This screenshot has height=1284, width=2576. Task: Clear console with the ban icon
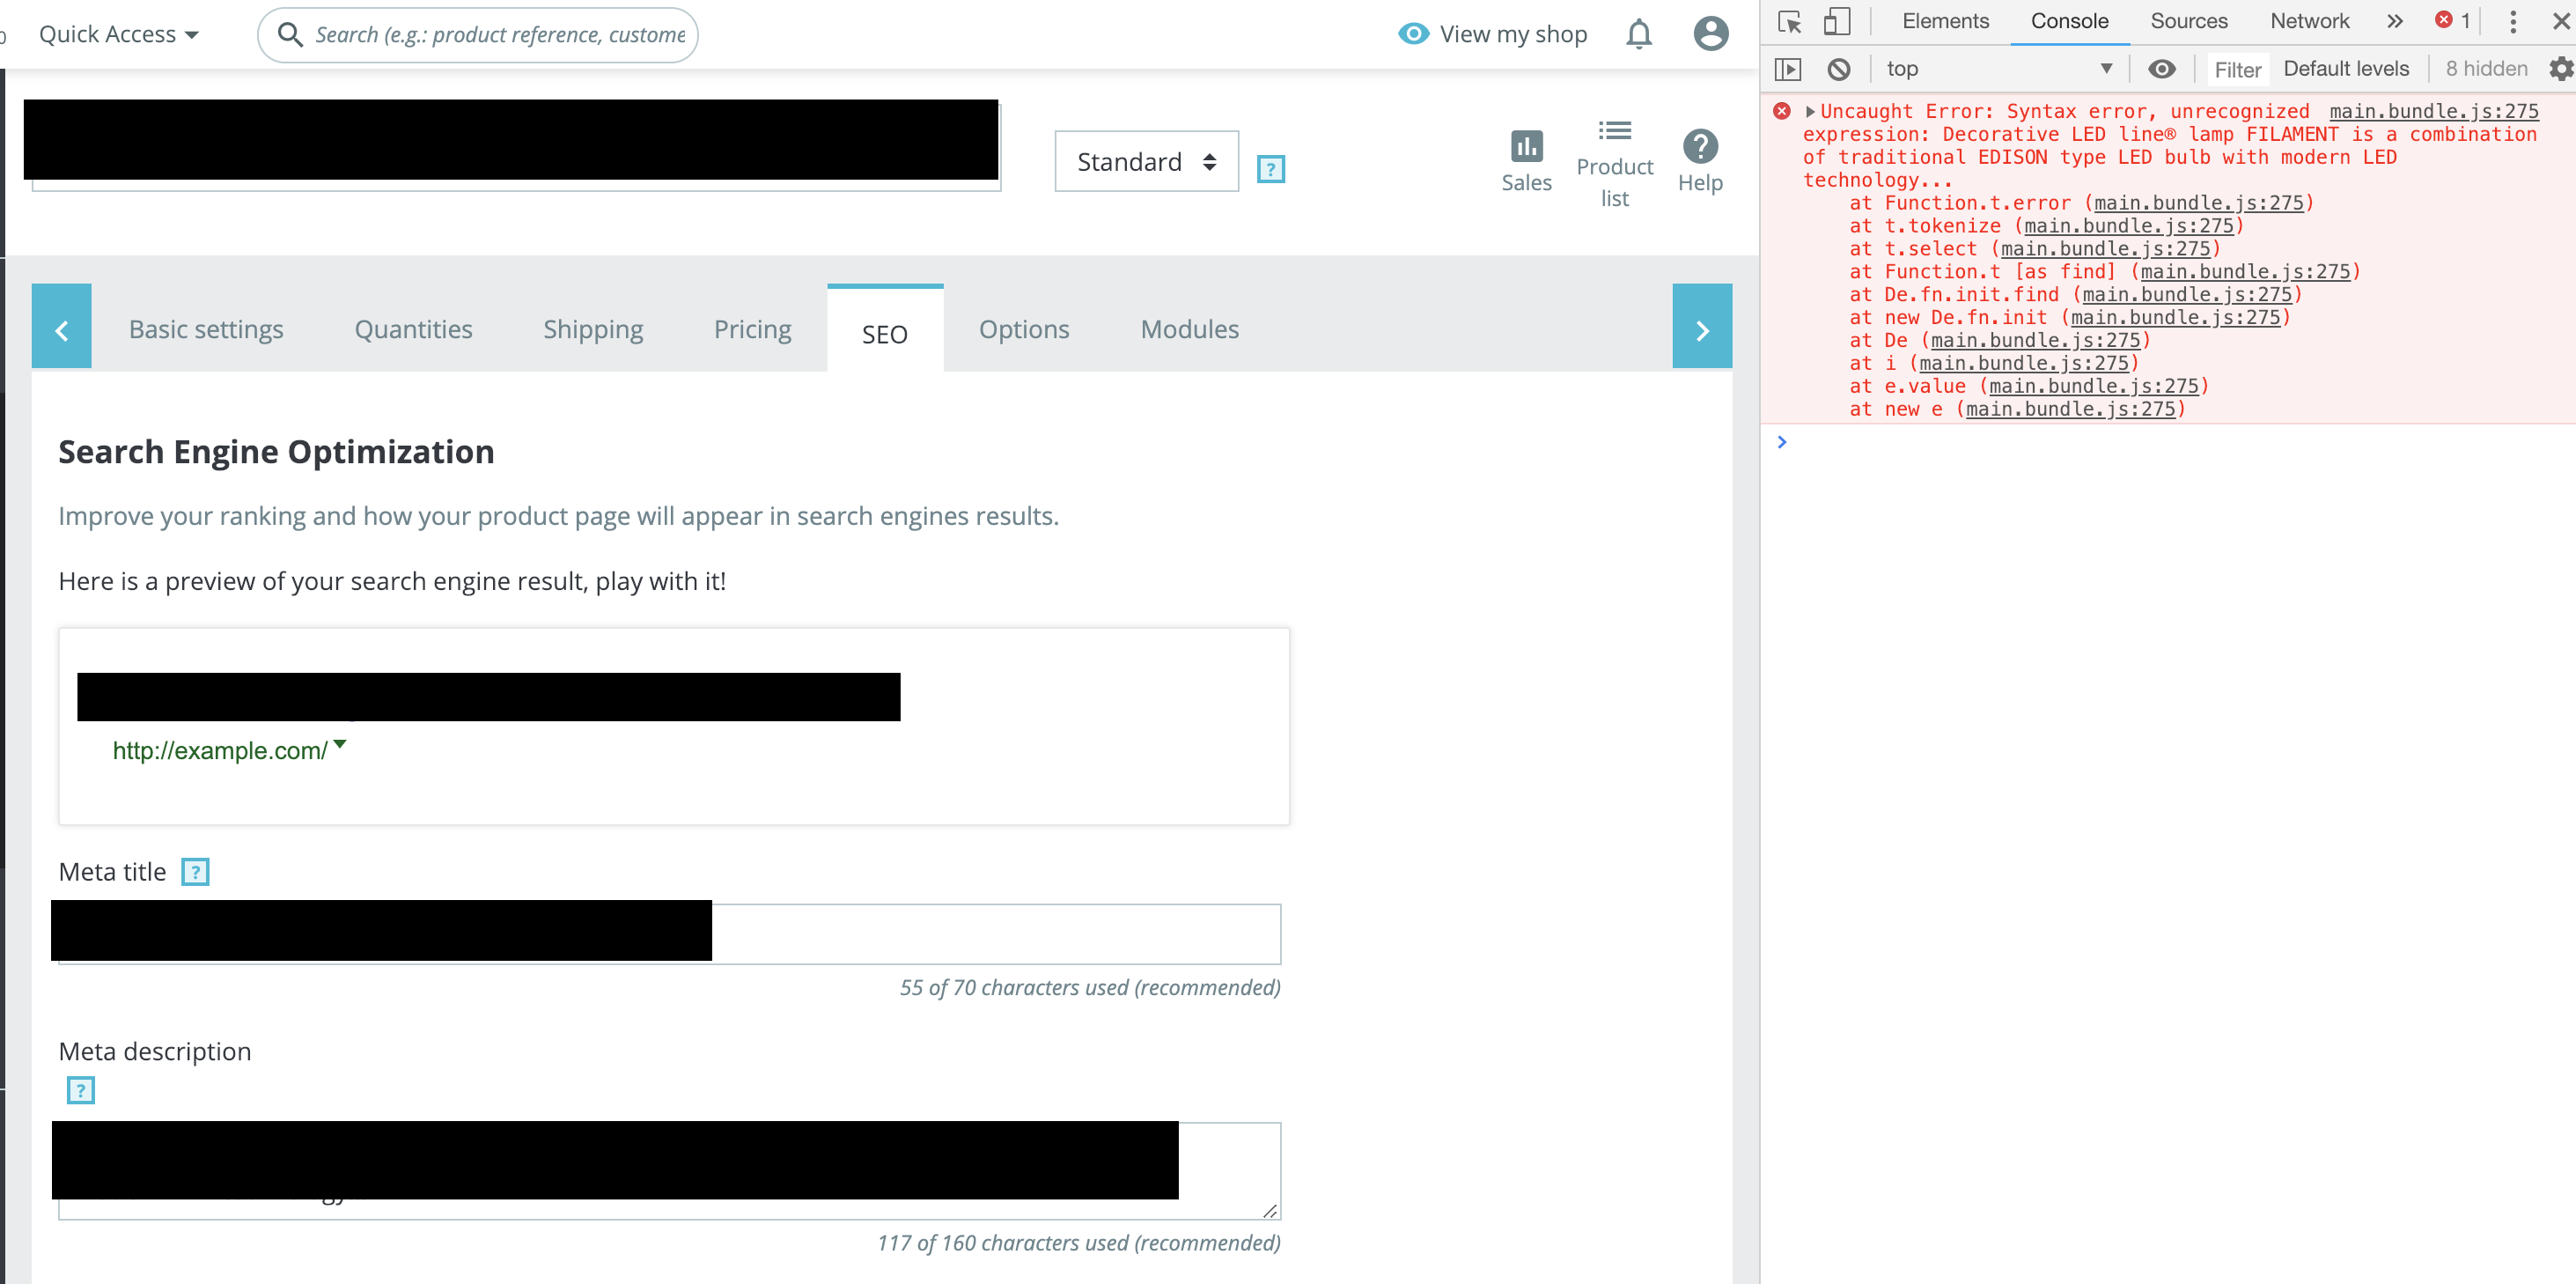pos(1838,69)
